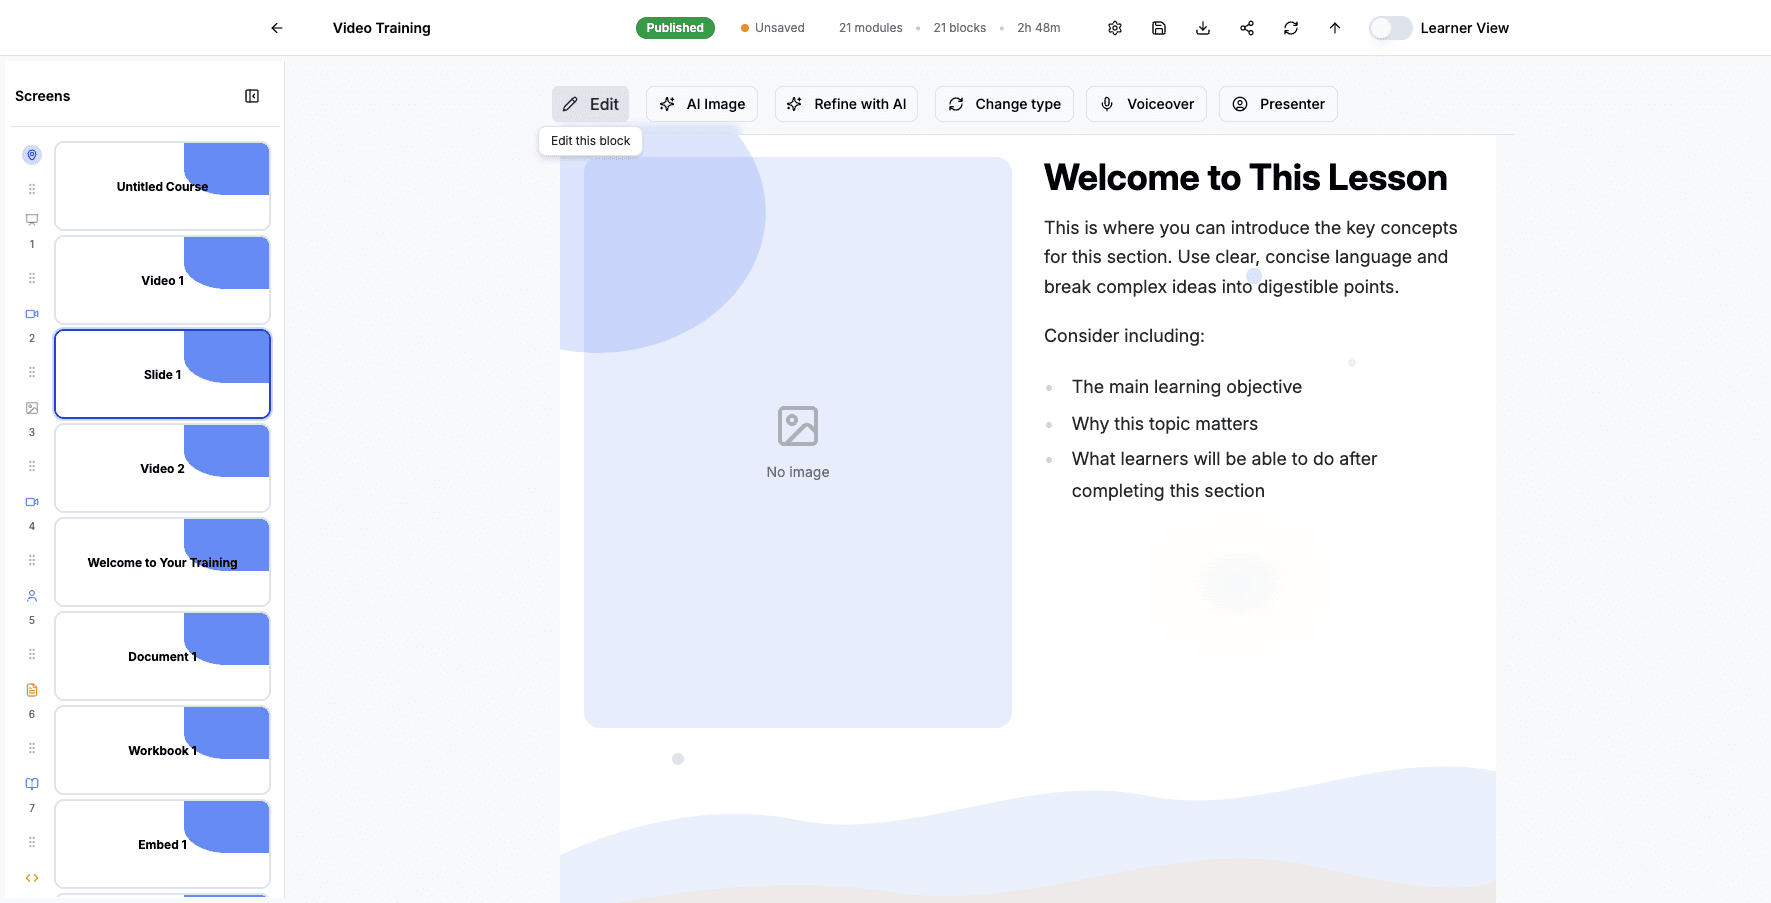Download the course via the download icon
This screenshot has width=1771, height=903.
coord(1202,27)
